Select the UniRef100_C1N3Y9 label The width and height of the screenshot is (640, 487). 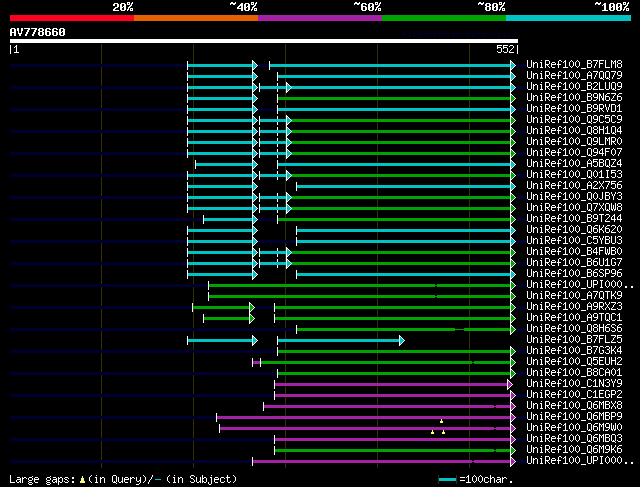[x=574, y=384]
